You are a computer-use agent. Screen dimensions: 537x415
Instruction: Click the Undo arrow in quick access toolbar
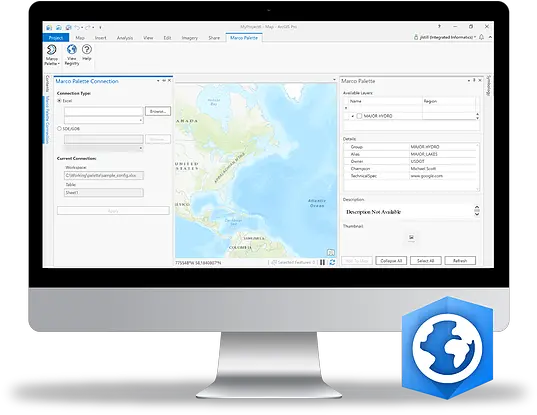pos(77,27)
